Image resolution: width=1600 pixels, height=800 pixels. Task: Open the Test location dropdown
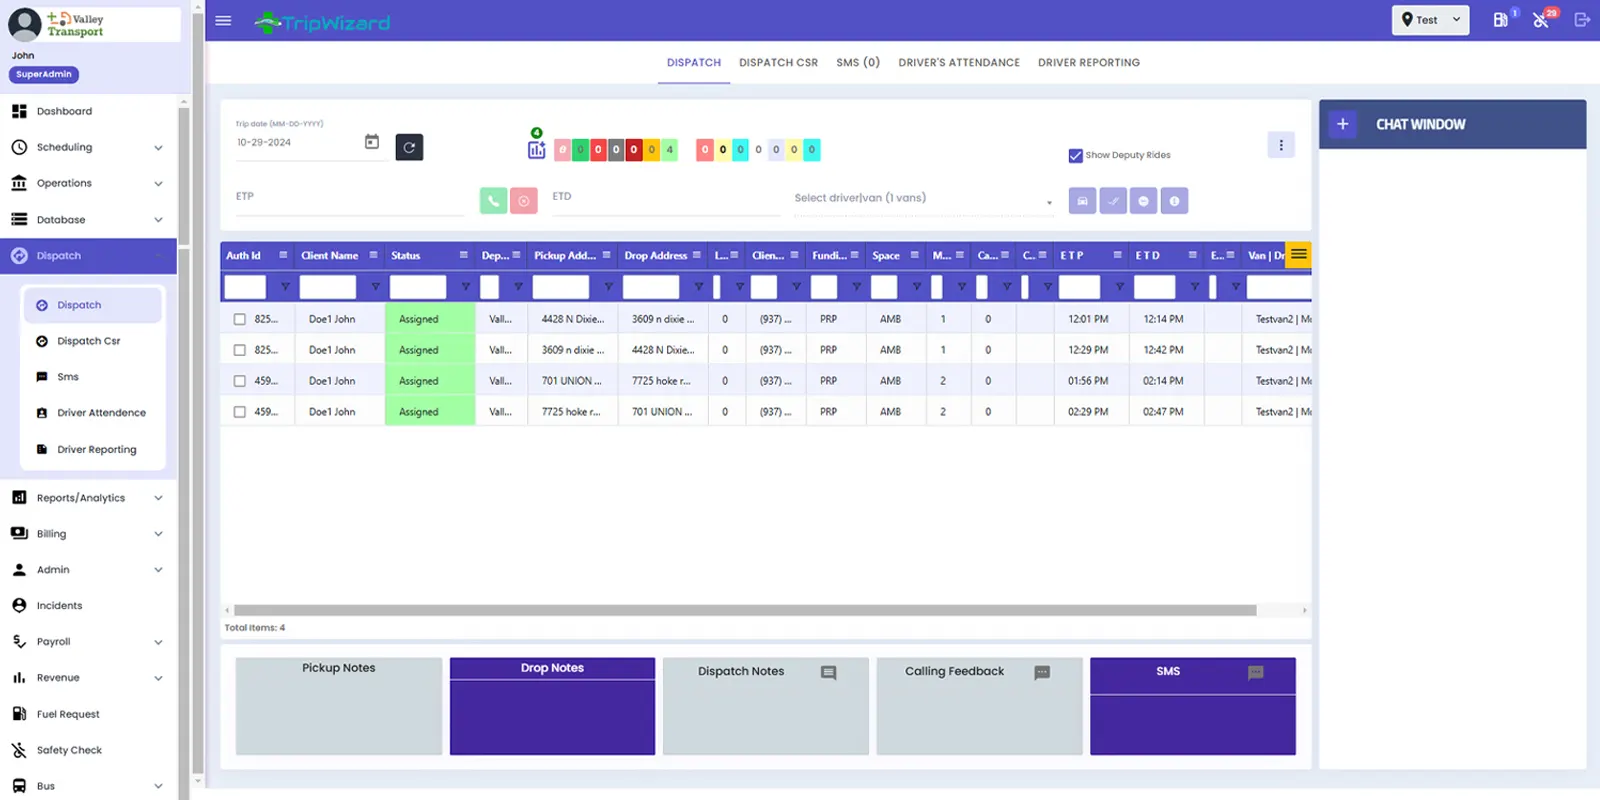click(1430, 20)
